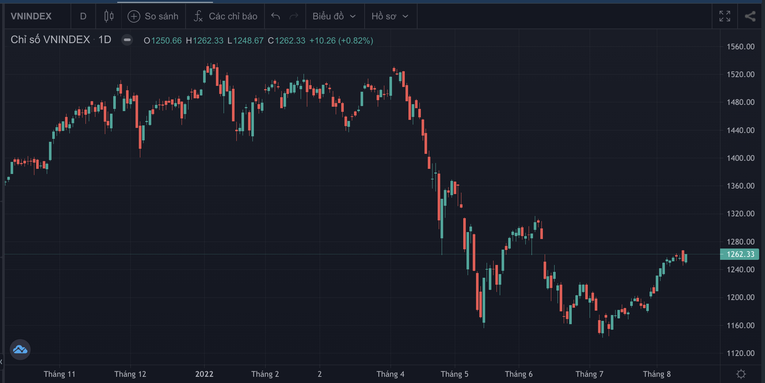Click the 1200.00 price axis label
This screenshot has height=383, width=765.
point(741,297)
